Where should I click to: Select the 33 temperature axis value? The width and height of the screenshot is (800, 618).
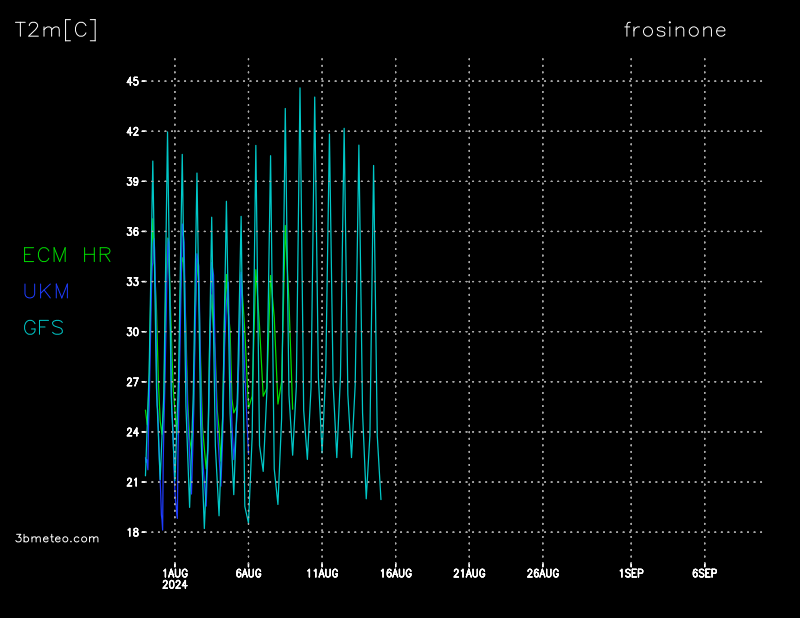coord(131,282)
